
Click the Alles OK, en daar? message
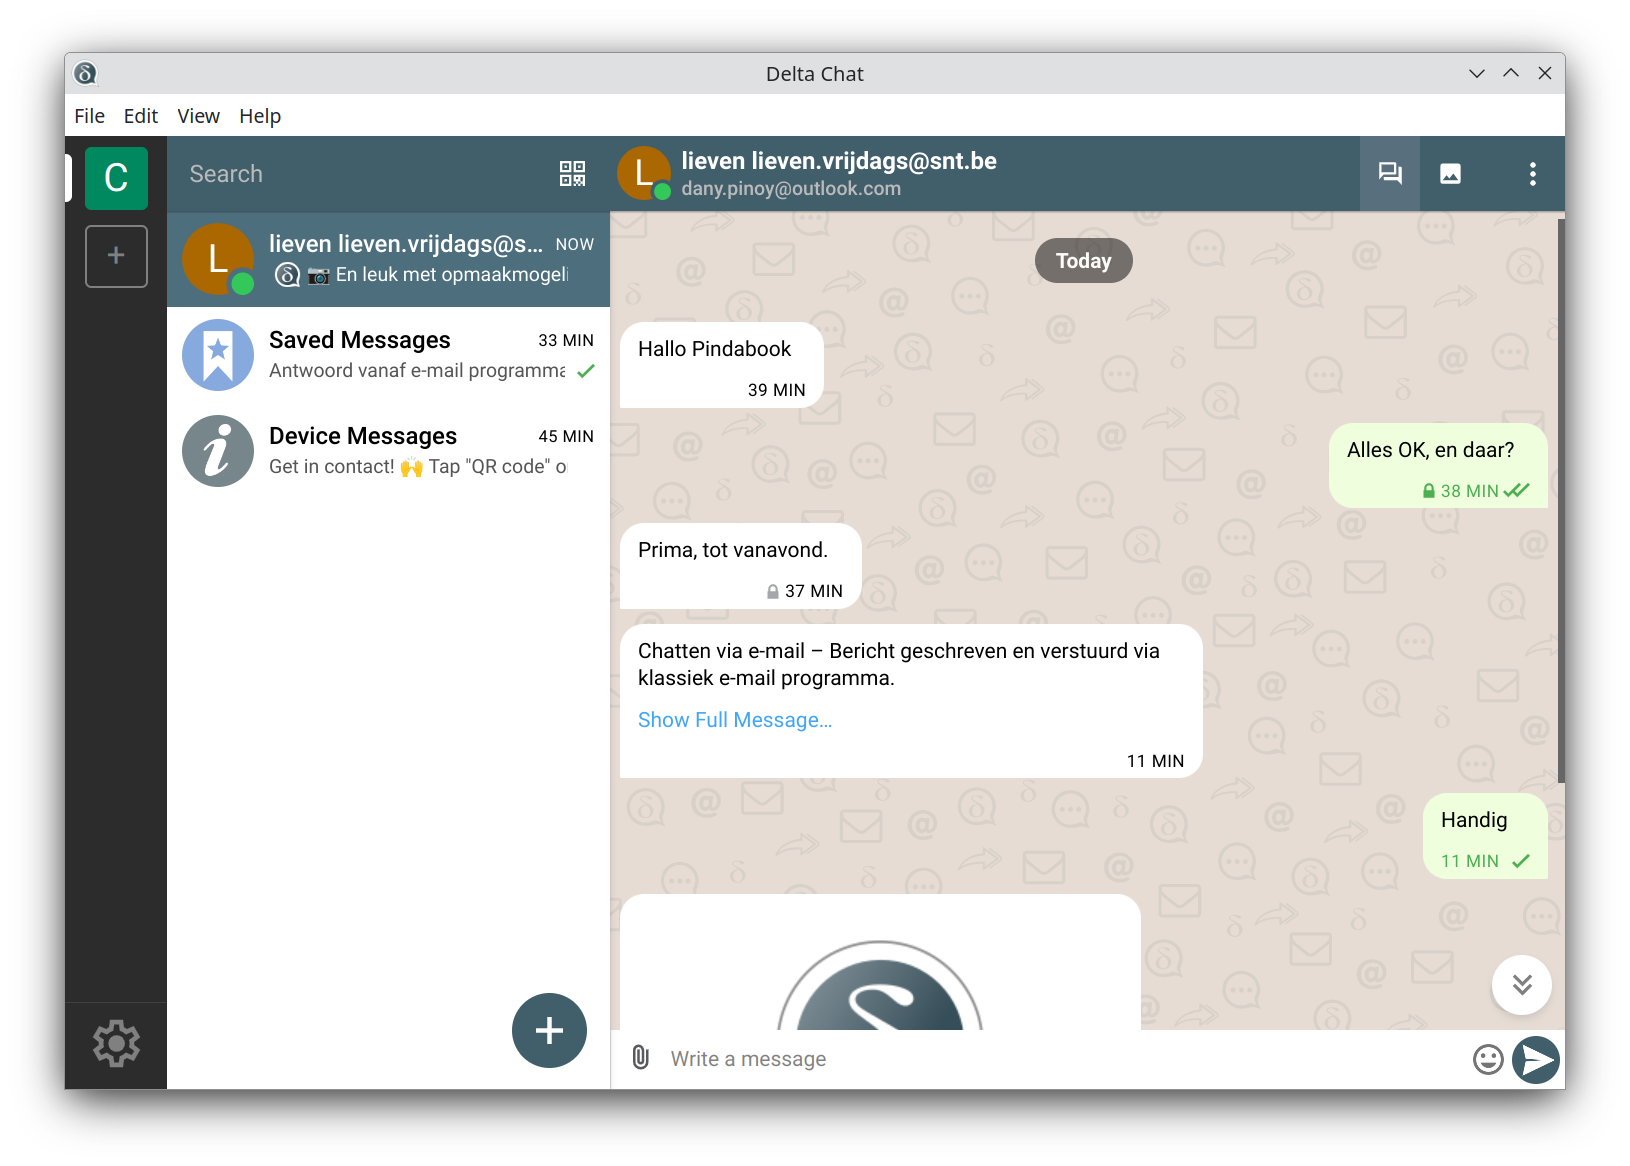1438,465
